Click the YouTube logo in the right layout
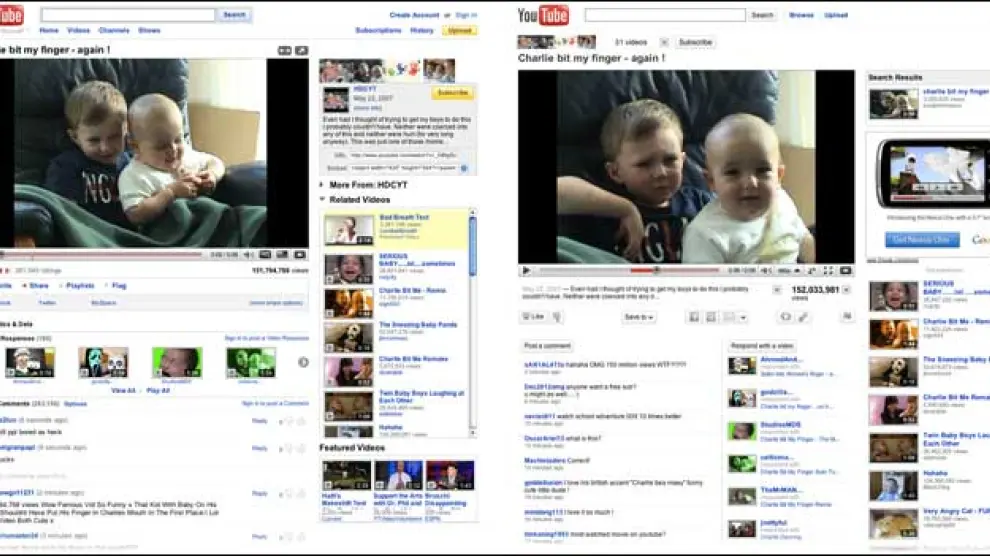This screenshot has width=990, height=556. (x=543, y=15)
